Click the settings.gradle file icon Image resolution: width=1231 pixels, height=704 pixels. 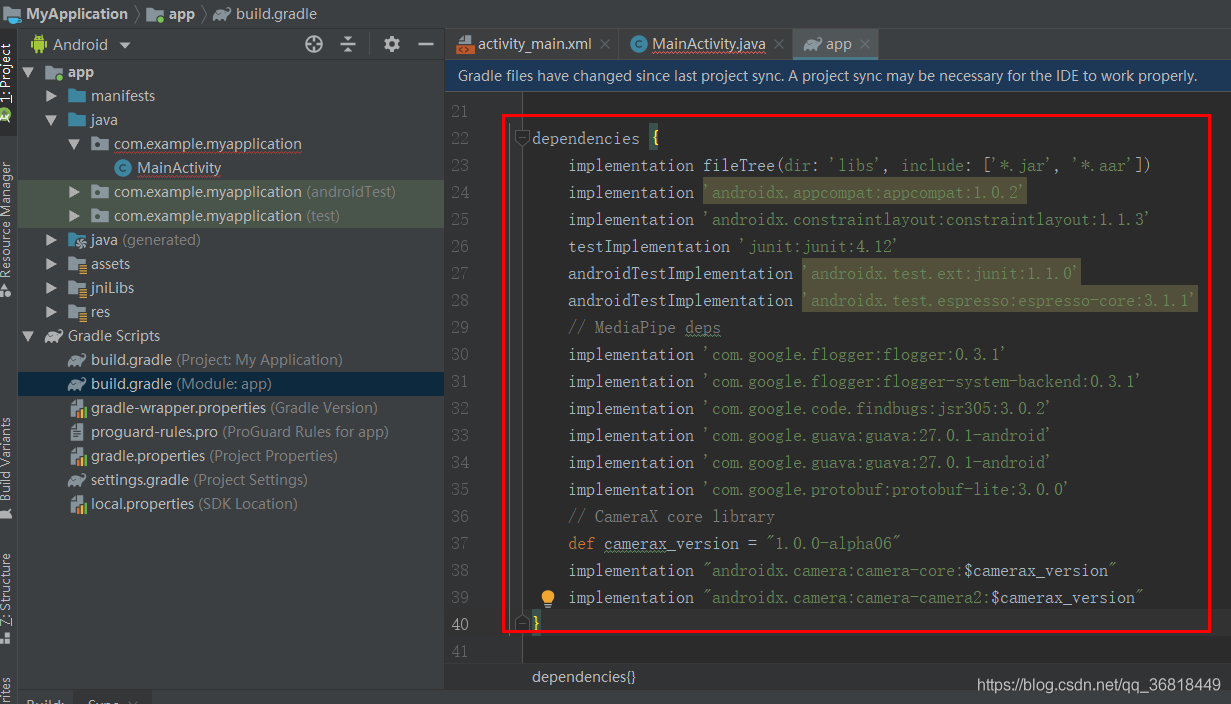(x=77, y=480)
